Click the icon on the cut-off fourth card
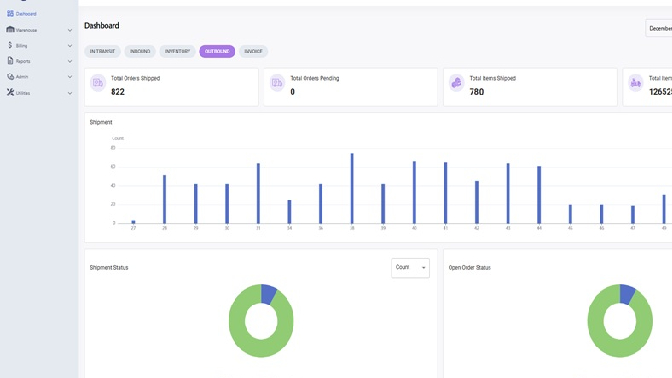Viewport: 672px width, 378px height. point(636,83)
